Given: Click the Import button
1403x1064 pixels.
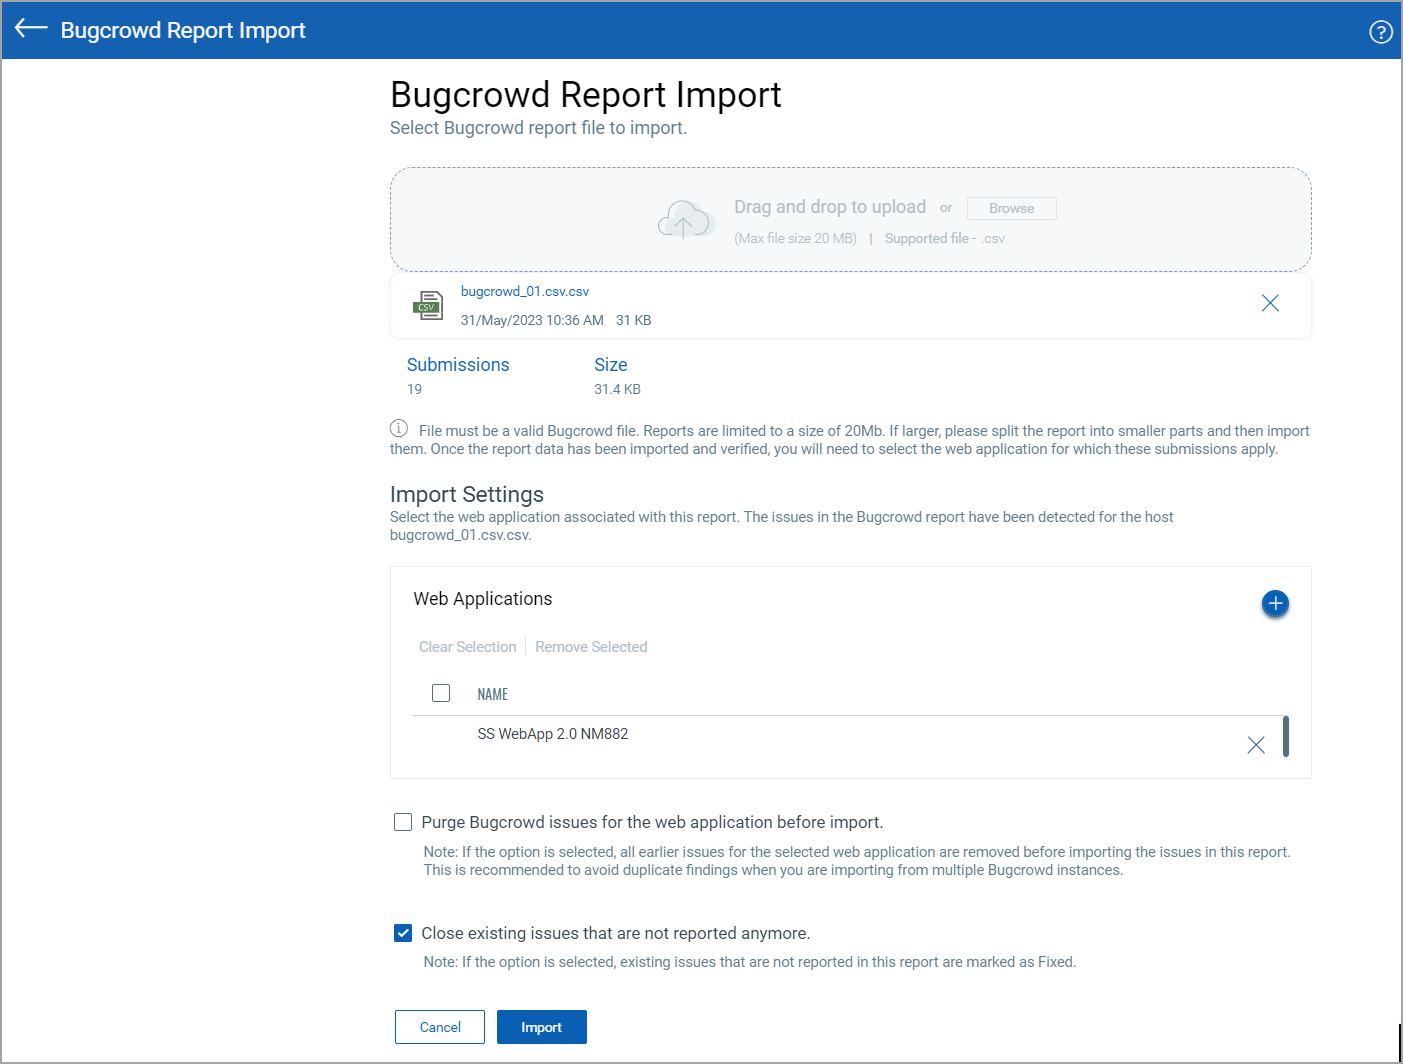Looking at the screenshot, I should [x=541, y=1027].
